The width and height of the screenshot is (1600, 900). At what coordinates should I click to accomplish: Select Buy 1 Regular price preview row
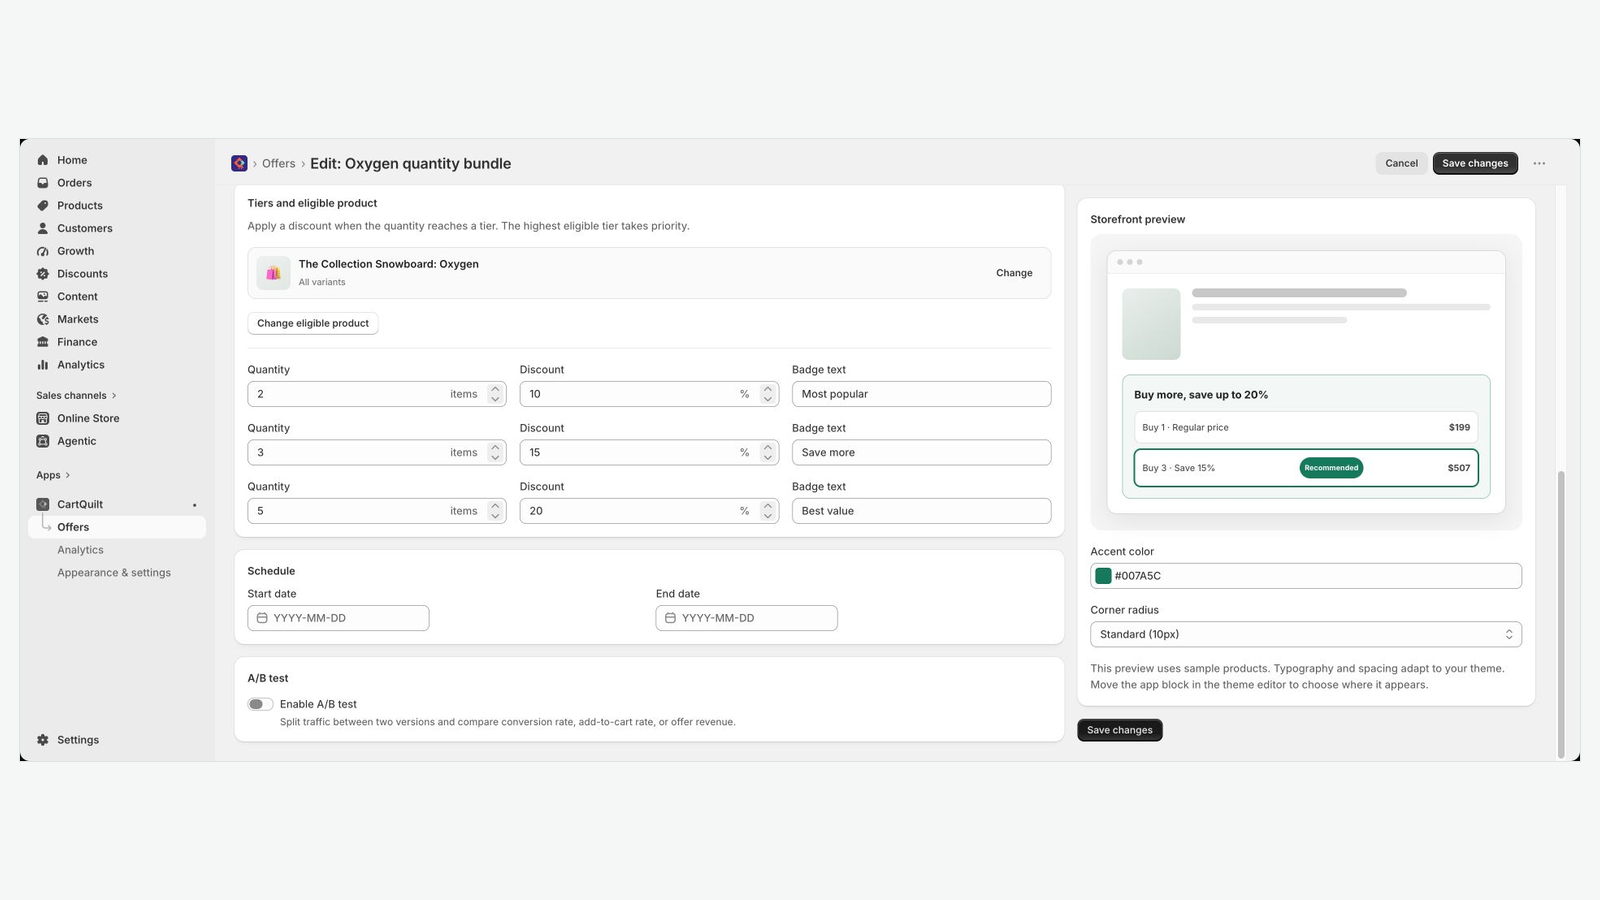click(1306, 427)
